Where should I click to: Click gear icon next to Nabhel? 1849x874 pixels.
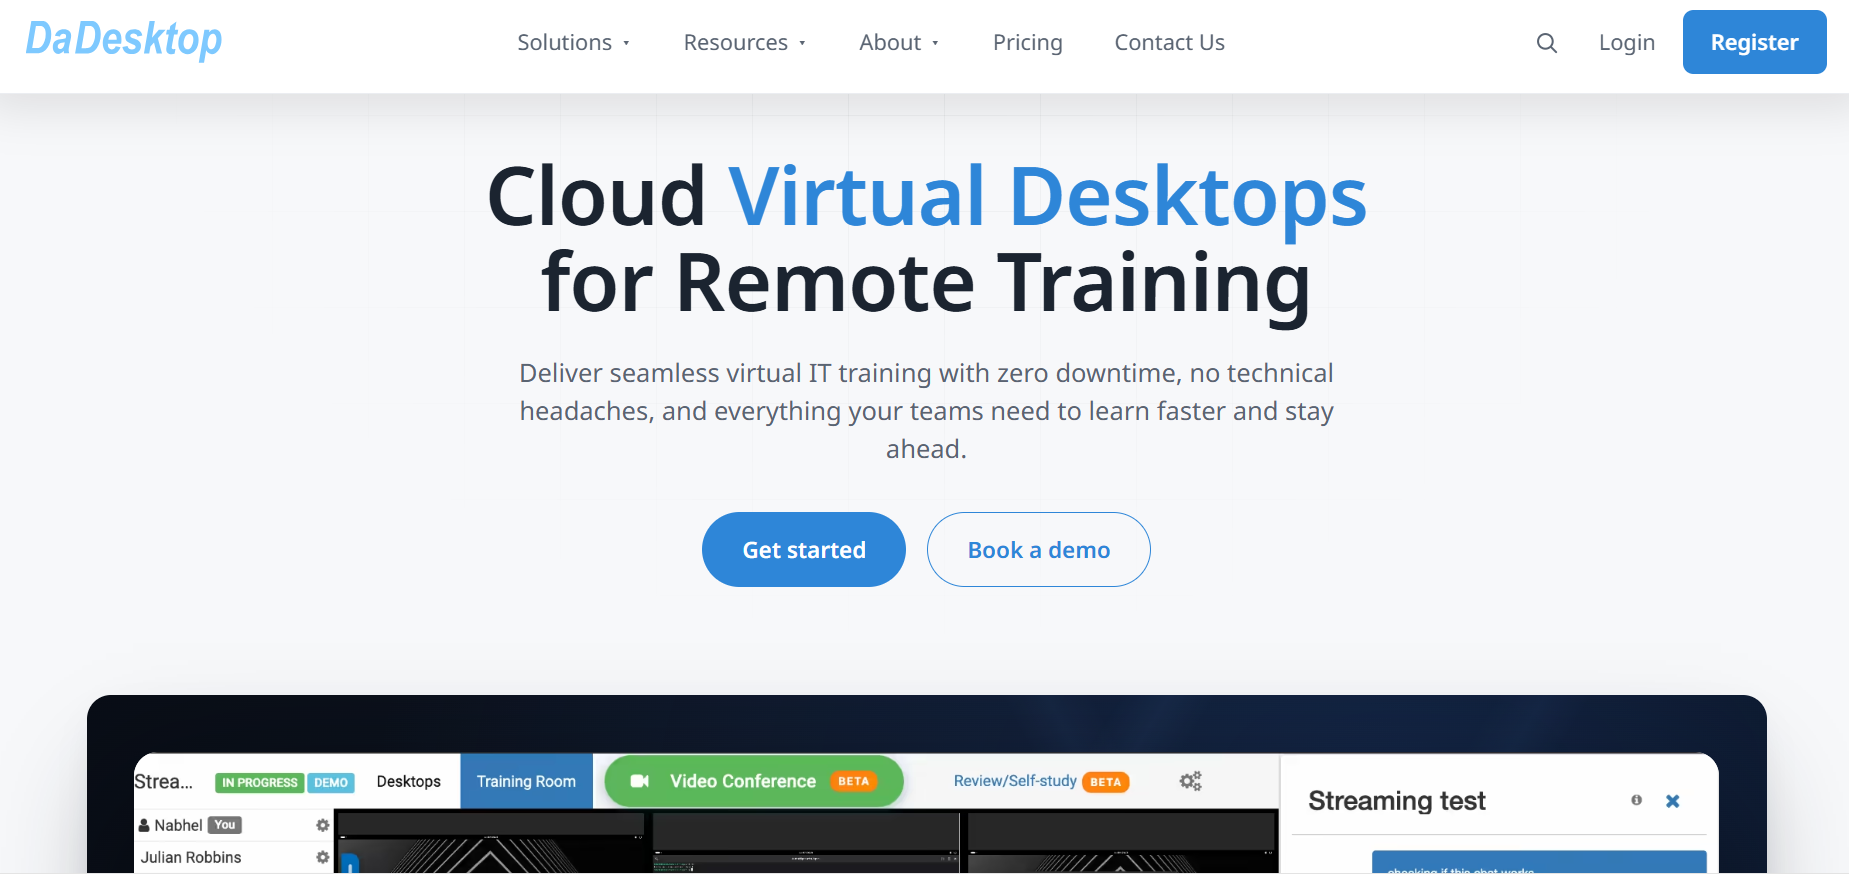coord(322,825)
